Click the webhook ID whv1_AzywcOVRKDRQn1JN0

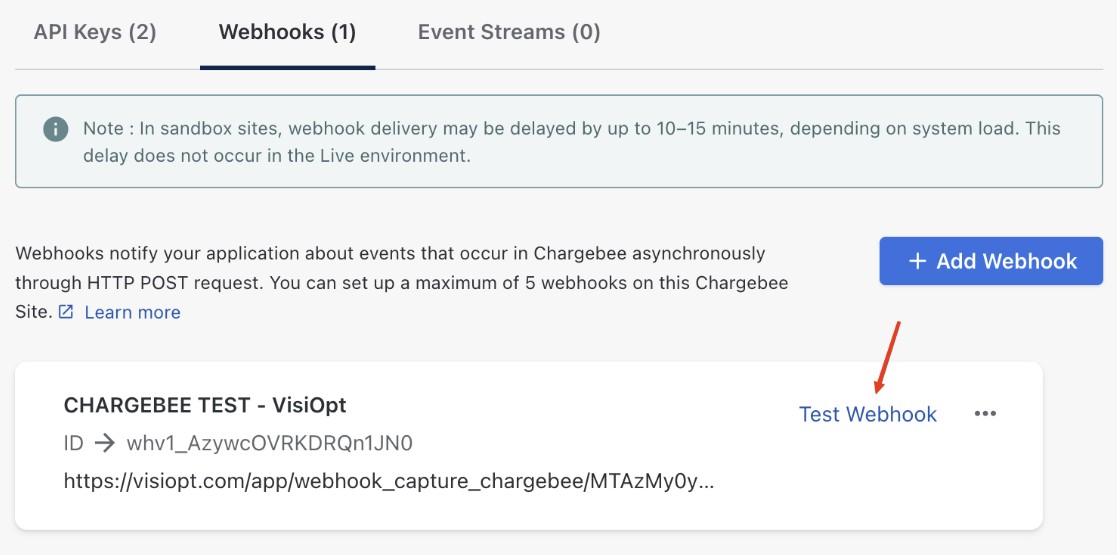(269, 444)
